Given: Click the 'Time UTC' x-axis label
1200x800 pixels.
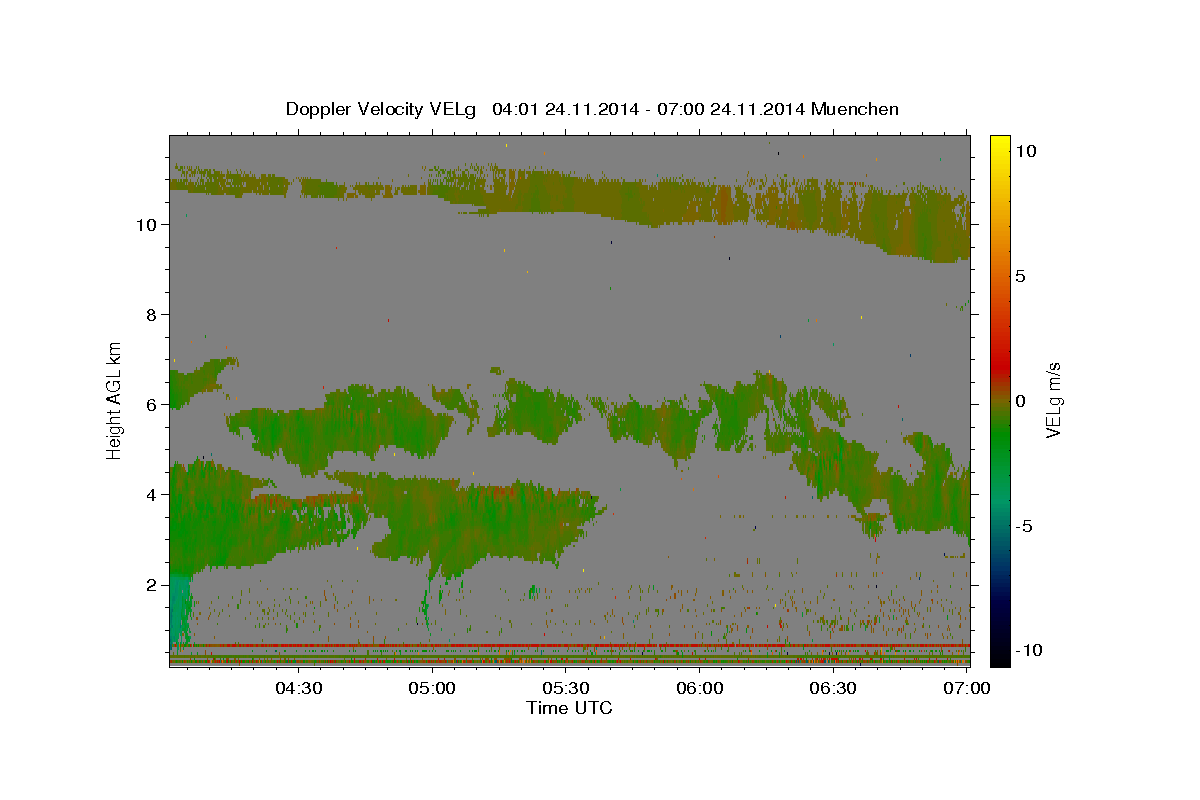Looking at the screenshot, I should pyautogui.click(x=569, y=708).
